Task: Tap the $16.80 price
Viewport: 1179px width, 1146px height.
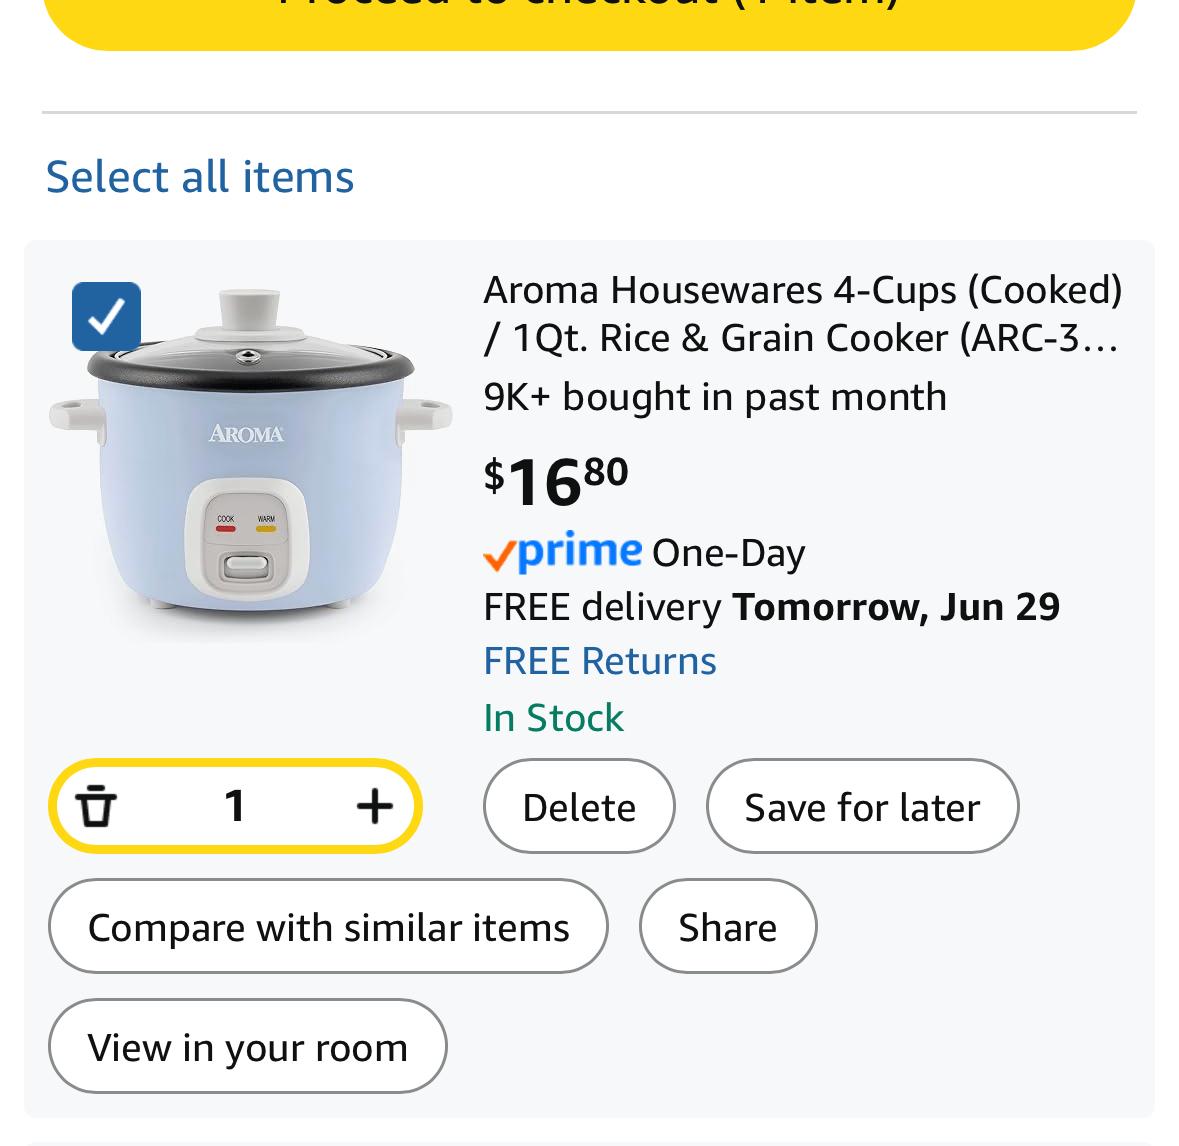Action: (556, 483)
